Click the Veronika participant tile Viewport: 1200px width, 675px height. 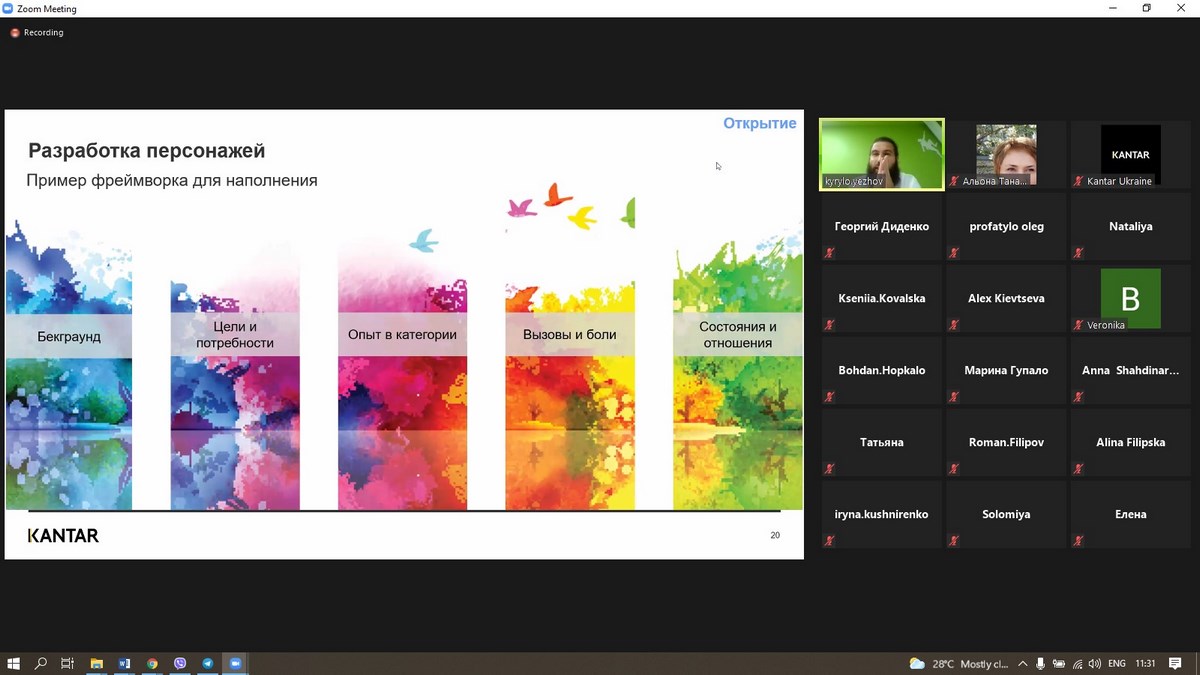point(1130,298)
